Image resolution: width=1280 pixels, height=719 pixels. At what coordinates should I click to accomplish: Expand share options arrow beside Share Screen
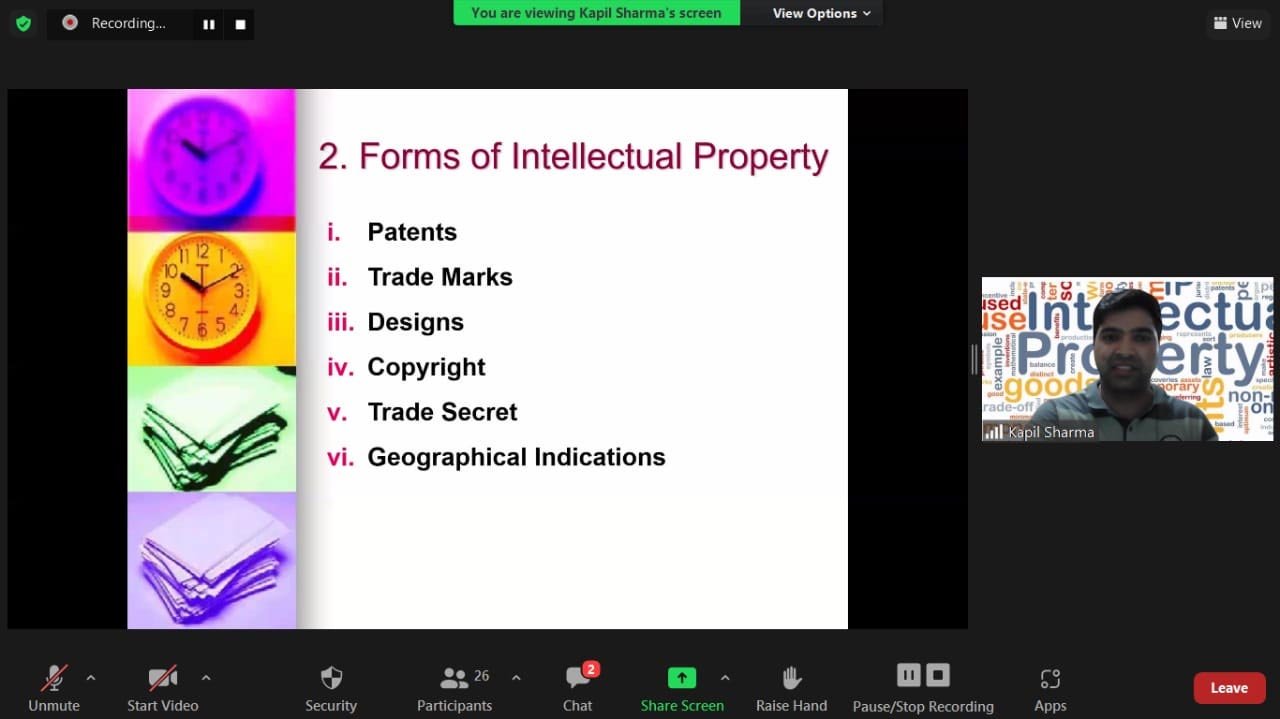tap(725, 678)
